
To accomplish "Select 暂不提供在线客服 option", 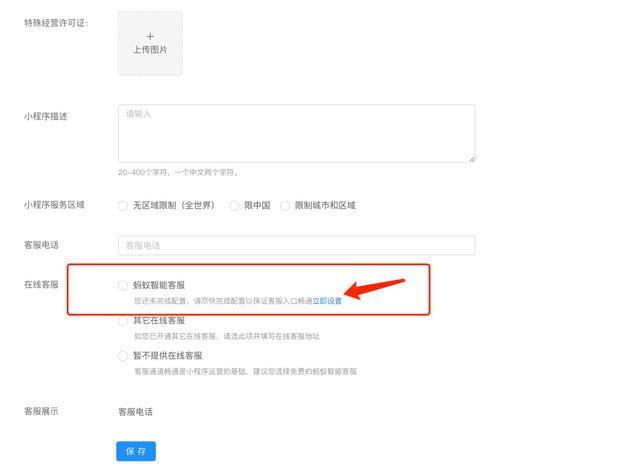I will (123, 356).
